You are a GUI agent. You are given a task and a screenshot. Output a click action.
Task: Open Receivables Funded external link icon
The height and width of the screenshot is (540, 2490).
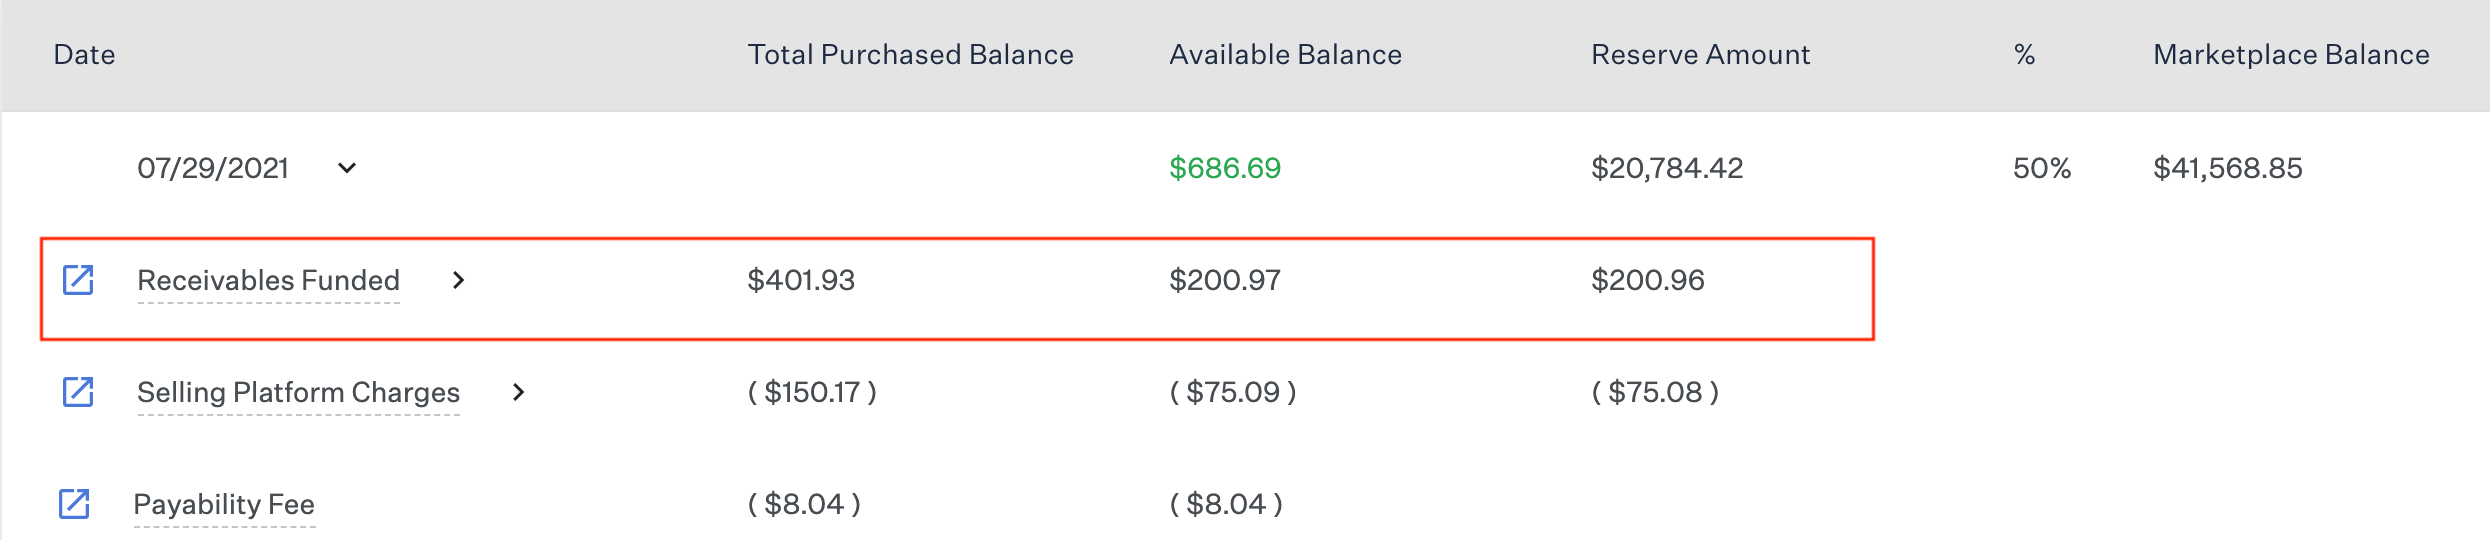[x=78, y=280]
